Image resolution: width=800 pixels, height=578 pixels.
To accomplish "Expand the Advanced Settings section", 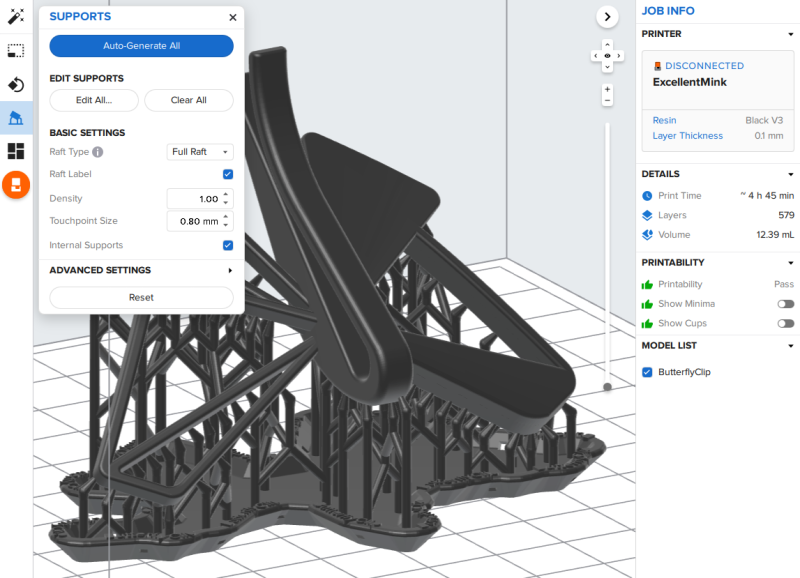I will [141, 270].
